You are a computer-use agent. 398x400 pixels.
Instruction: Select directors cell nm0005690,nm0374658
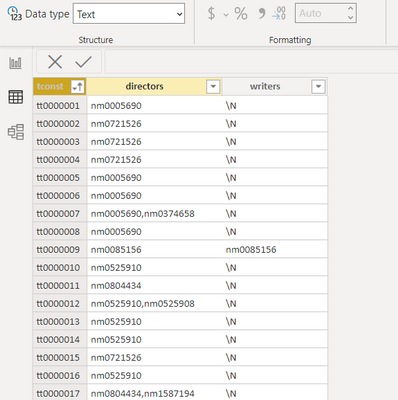[154, 214]
